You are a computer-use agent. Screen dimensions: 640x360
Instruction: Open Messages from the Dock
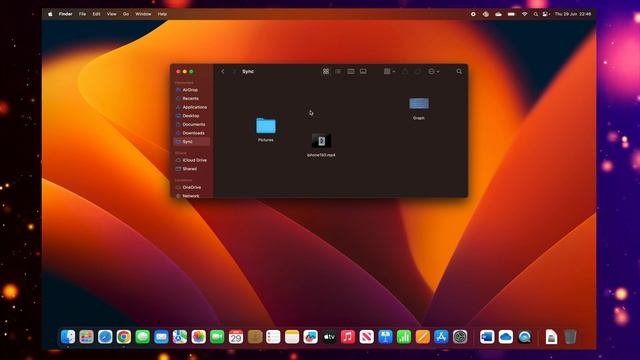pyautogui.click(x=142, y=337)
